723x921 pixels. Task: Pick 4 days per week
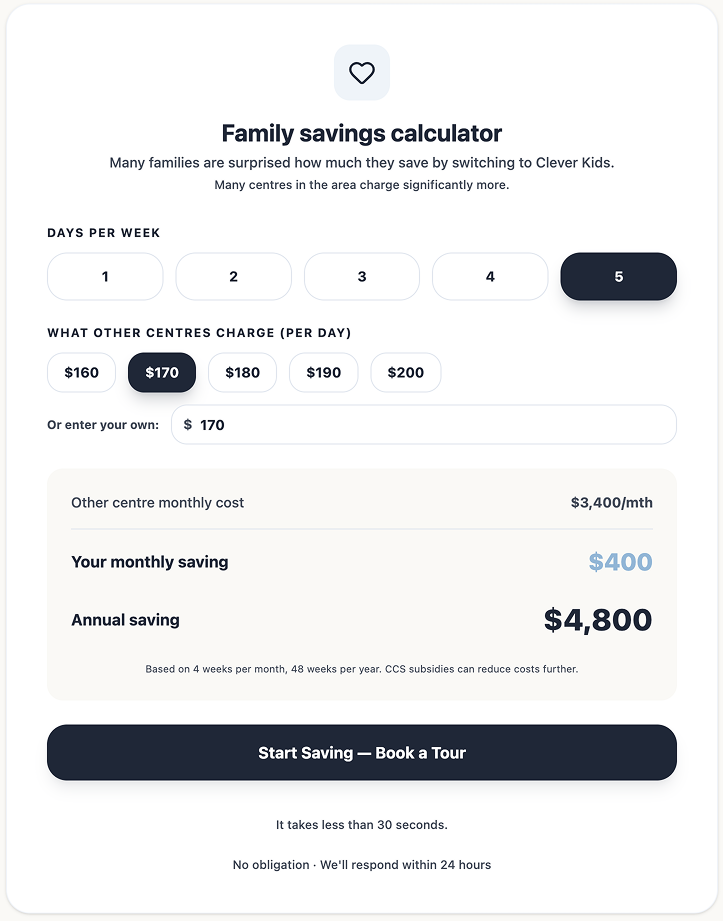[x=490, y=277]
